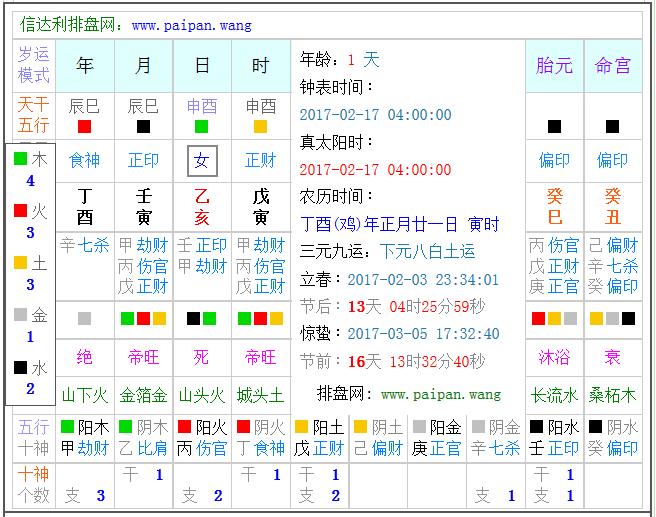Image resolution: width=656 pixels, height=517 pixels.
Task: Click the lunar date 丁酉(鸡)年正月廿一日
Action: [379, 225]
